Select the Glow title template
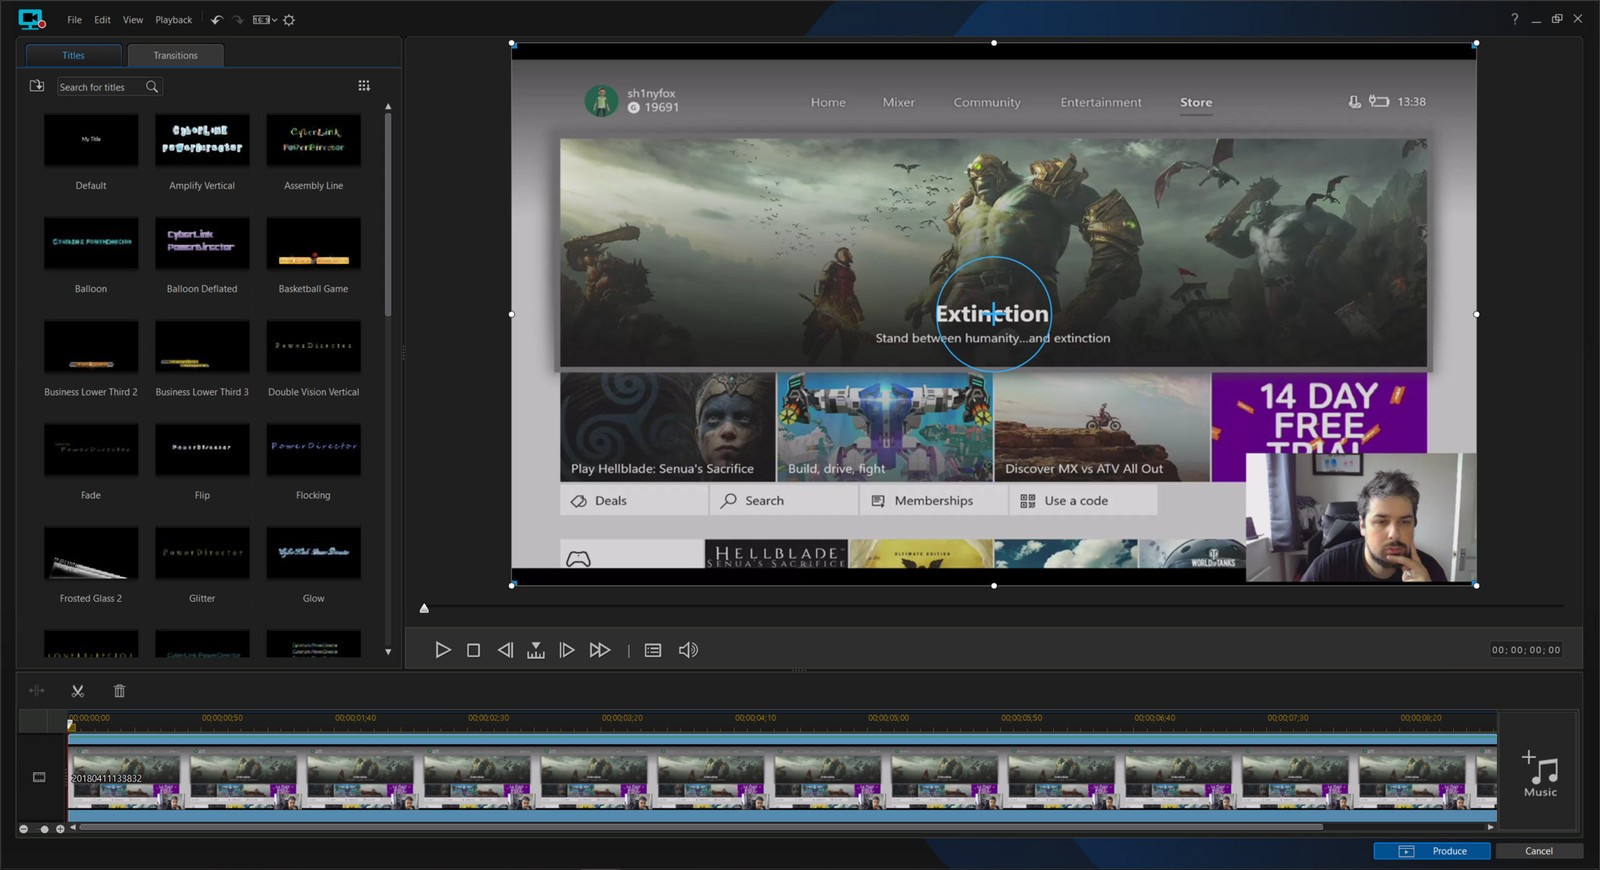1600x870 pixels. point(314,563)
